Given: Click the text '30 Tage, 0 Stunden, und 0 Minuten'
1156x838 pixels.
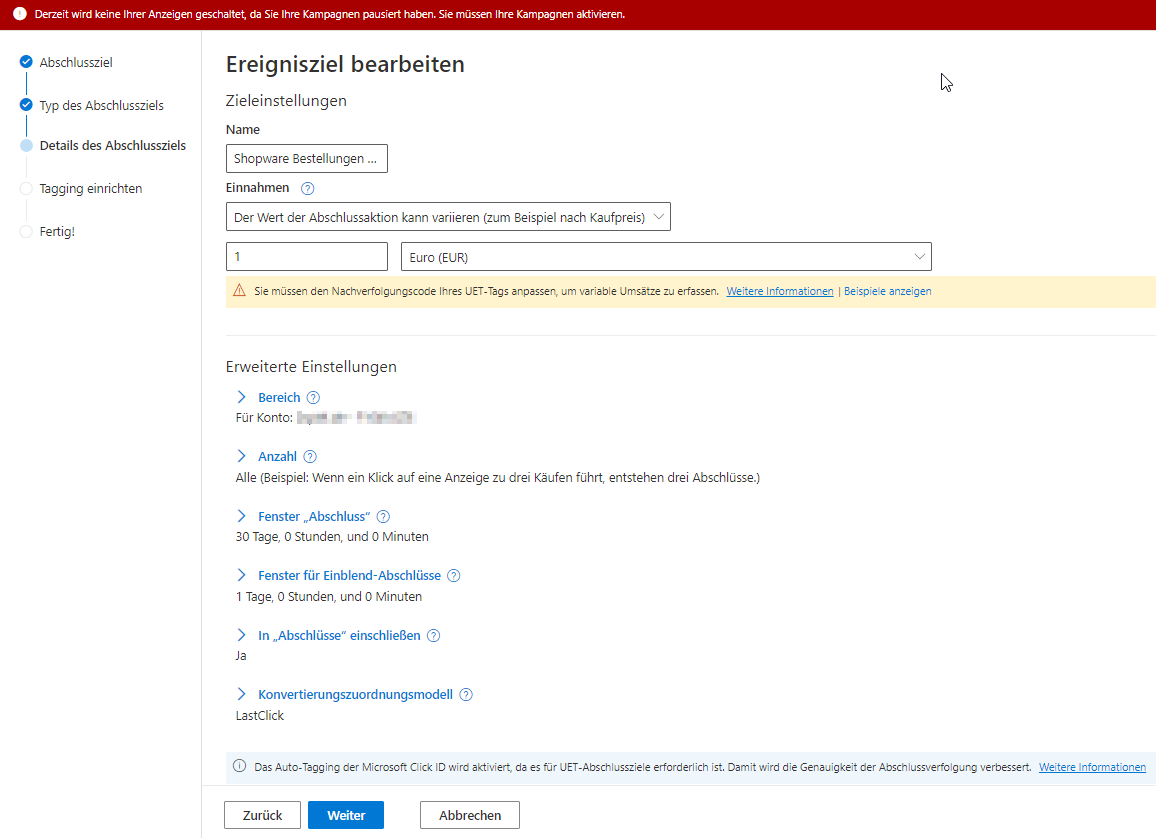Looking at the screenshot, I should (x=332, y=537).
